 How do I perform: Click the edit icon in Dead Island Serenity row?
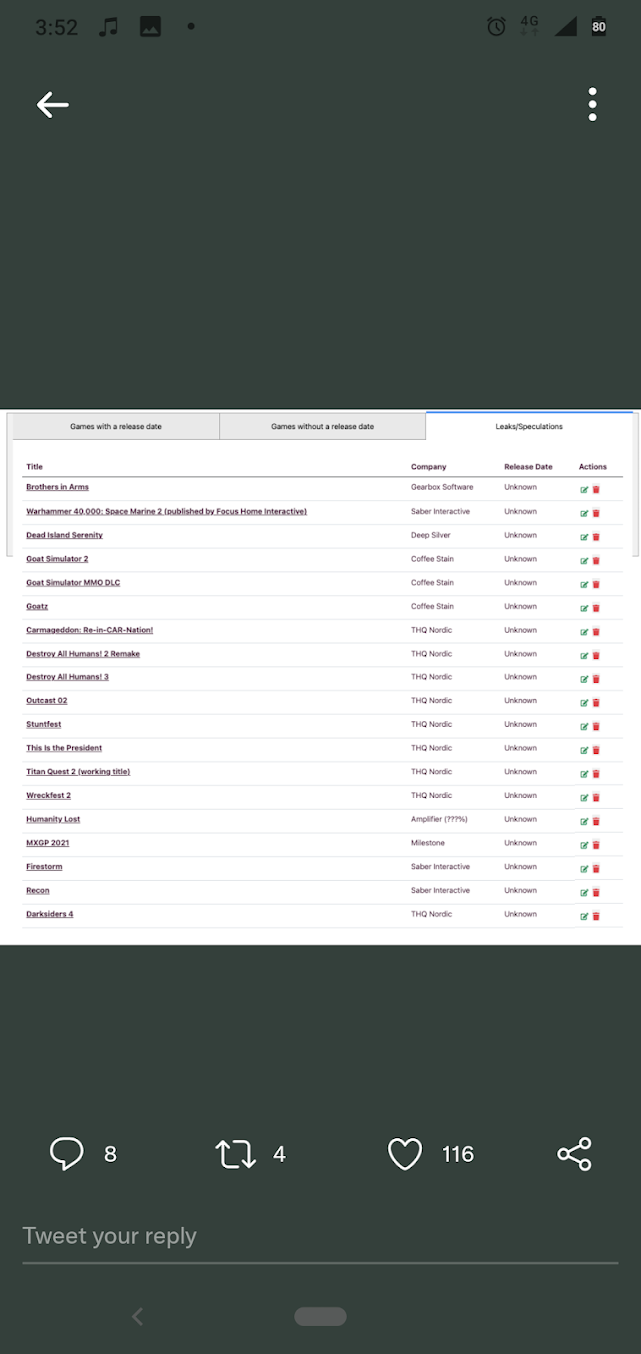tap(584, 537)
